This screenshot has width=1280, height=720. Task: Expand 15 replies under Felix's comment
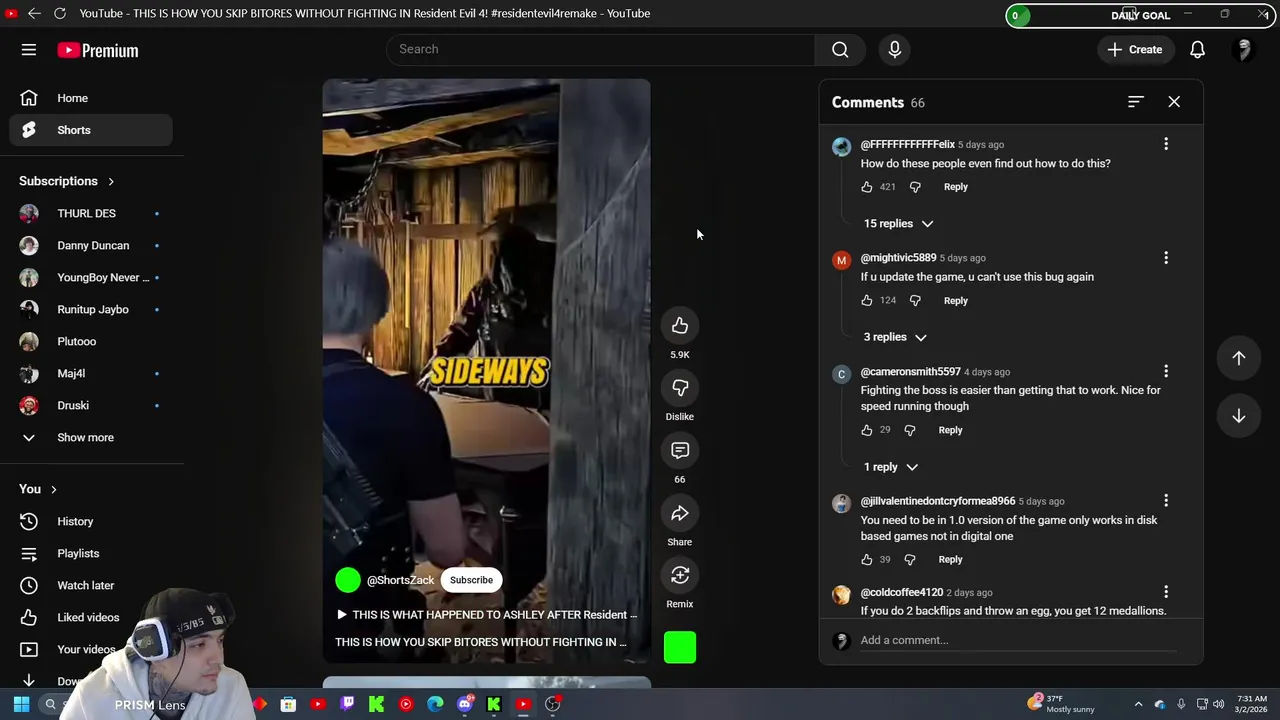pyautogui.click(x=898, y=224)
